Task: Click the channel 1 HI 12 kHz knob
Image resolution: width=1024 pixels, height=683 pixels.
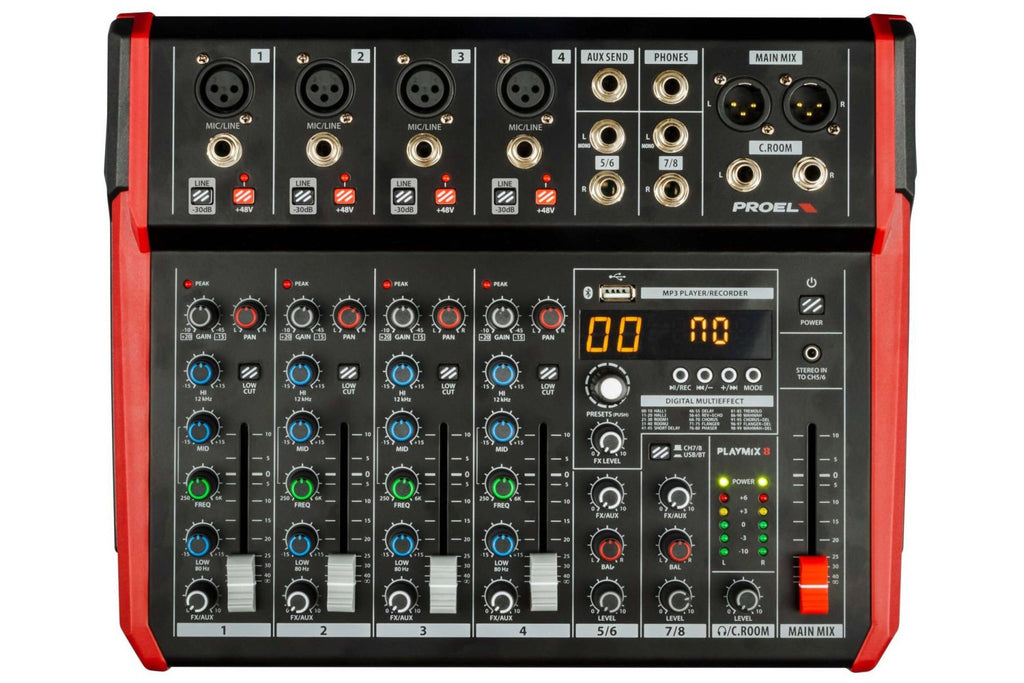Action: pos(202,372)
